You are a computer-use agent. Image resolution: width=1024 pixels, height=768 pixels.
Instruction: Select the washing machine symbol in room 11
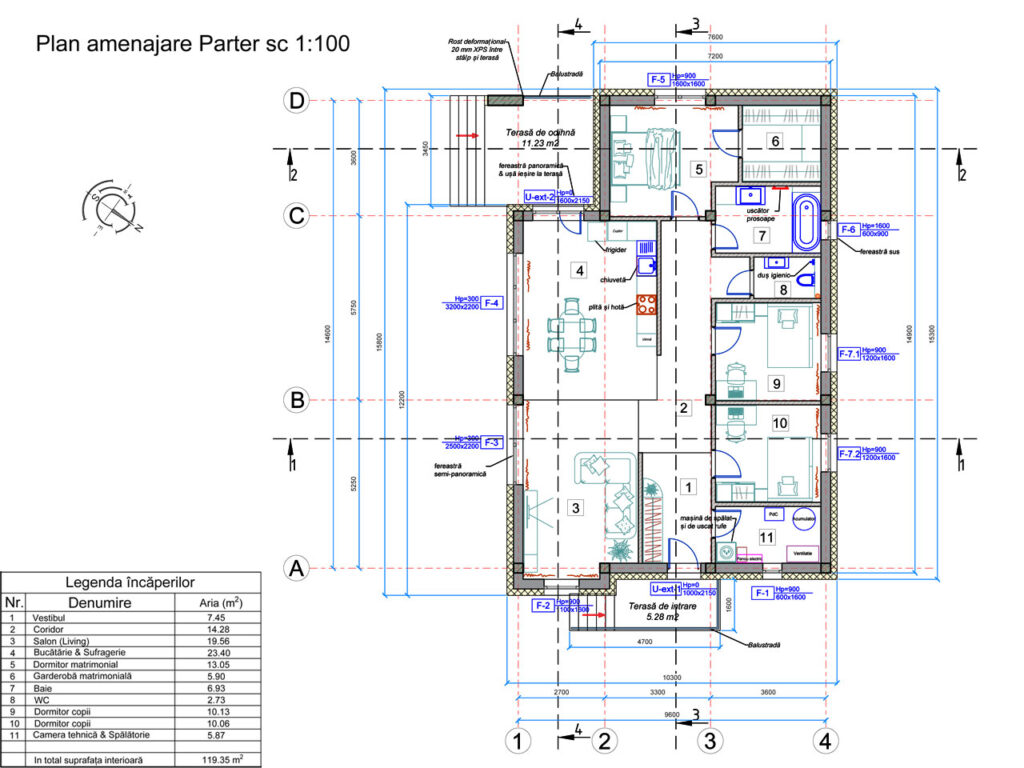tap(726, 552)
